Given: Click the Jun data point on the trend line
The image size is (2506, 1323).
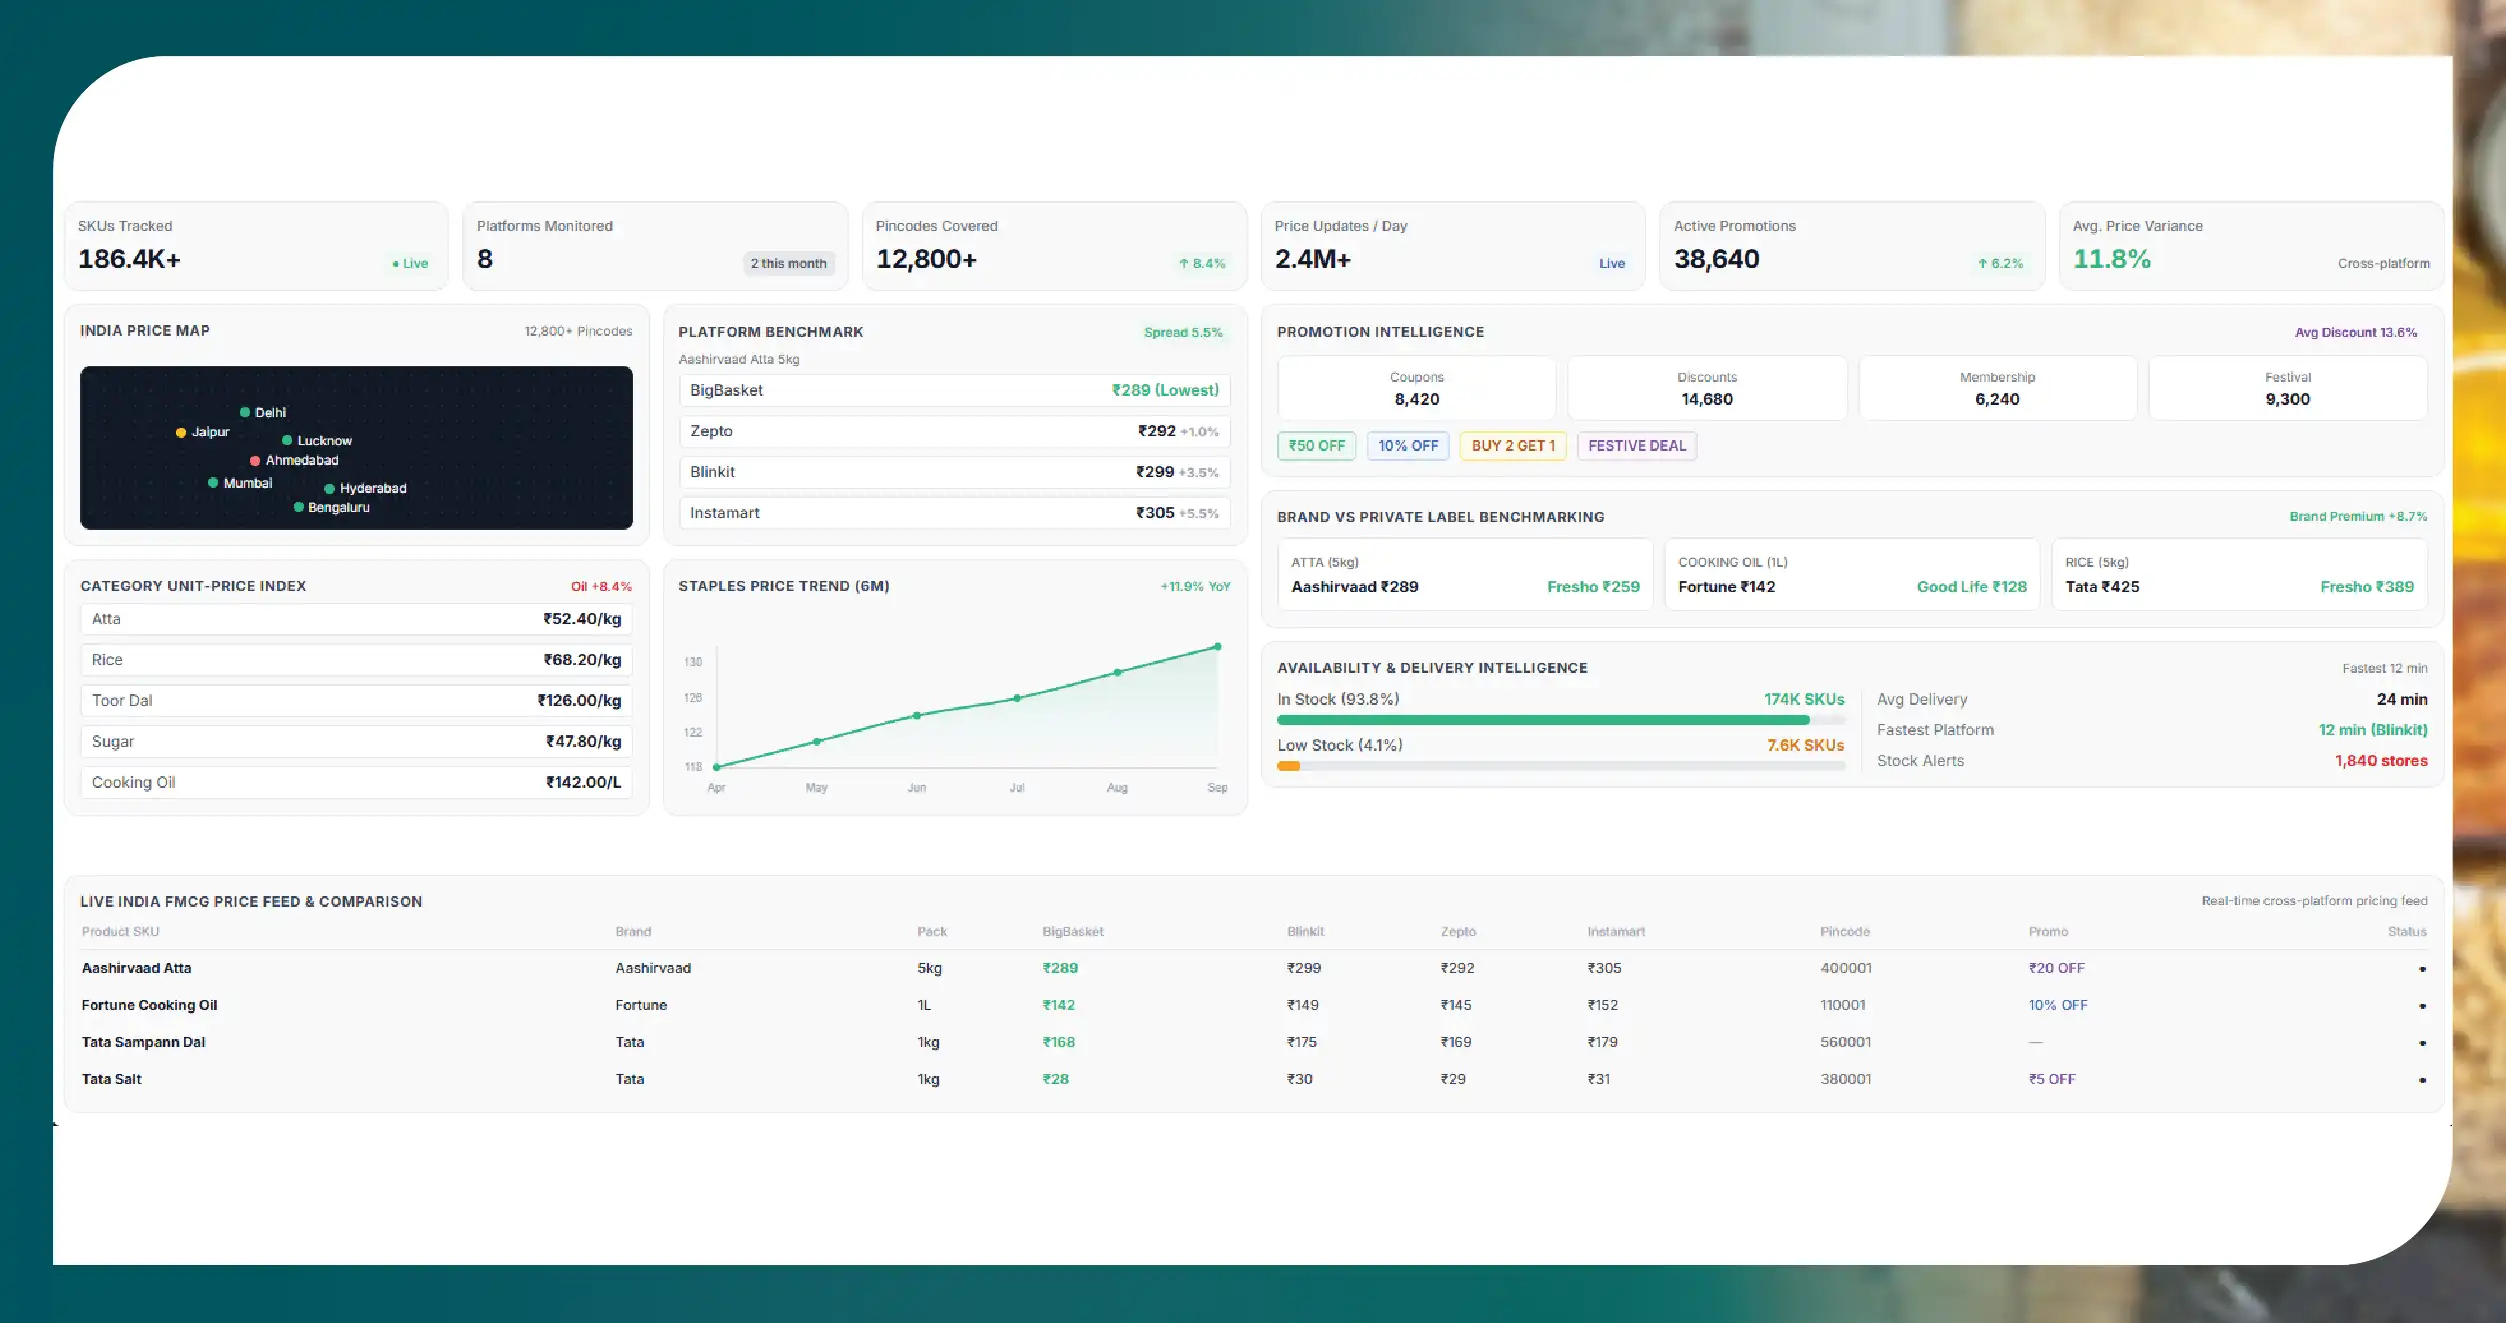Looking at the screenshot, I should click(x=917, y=716).
